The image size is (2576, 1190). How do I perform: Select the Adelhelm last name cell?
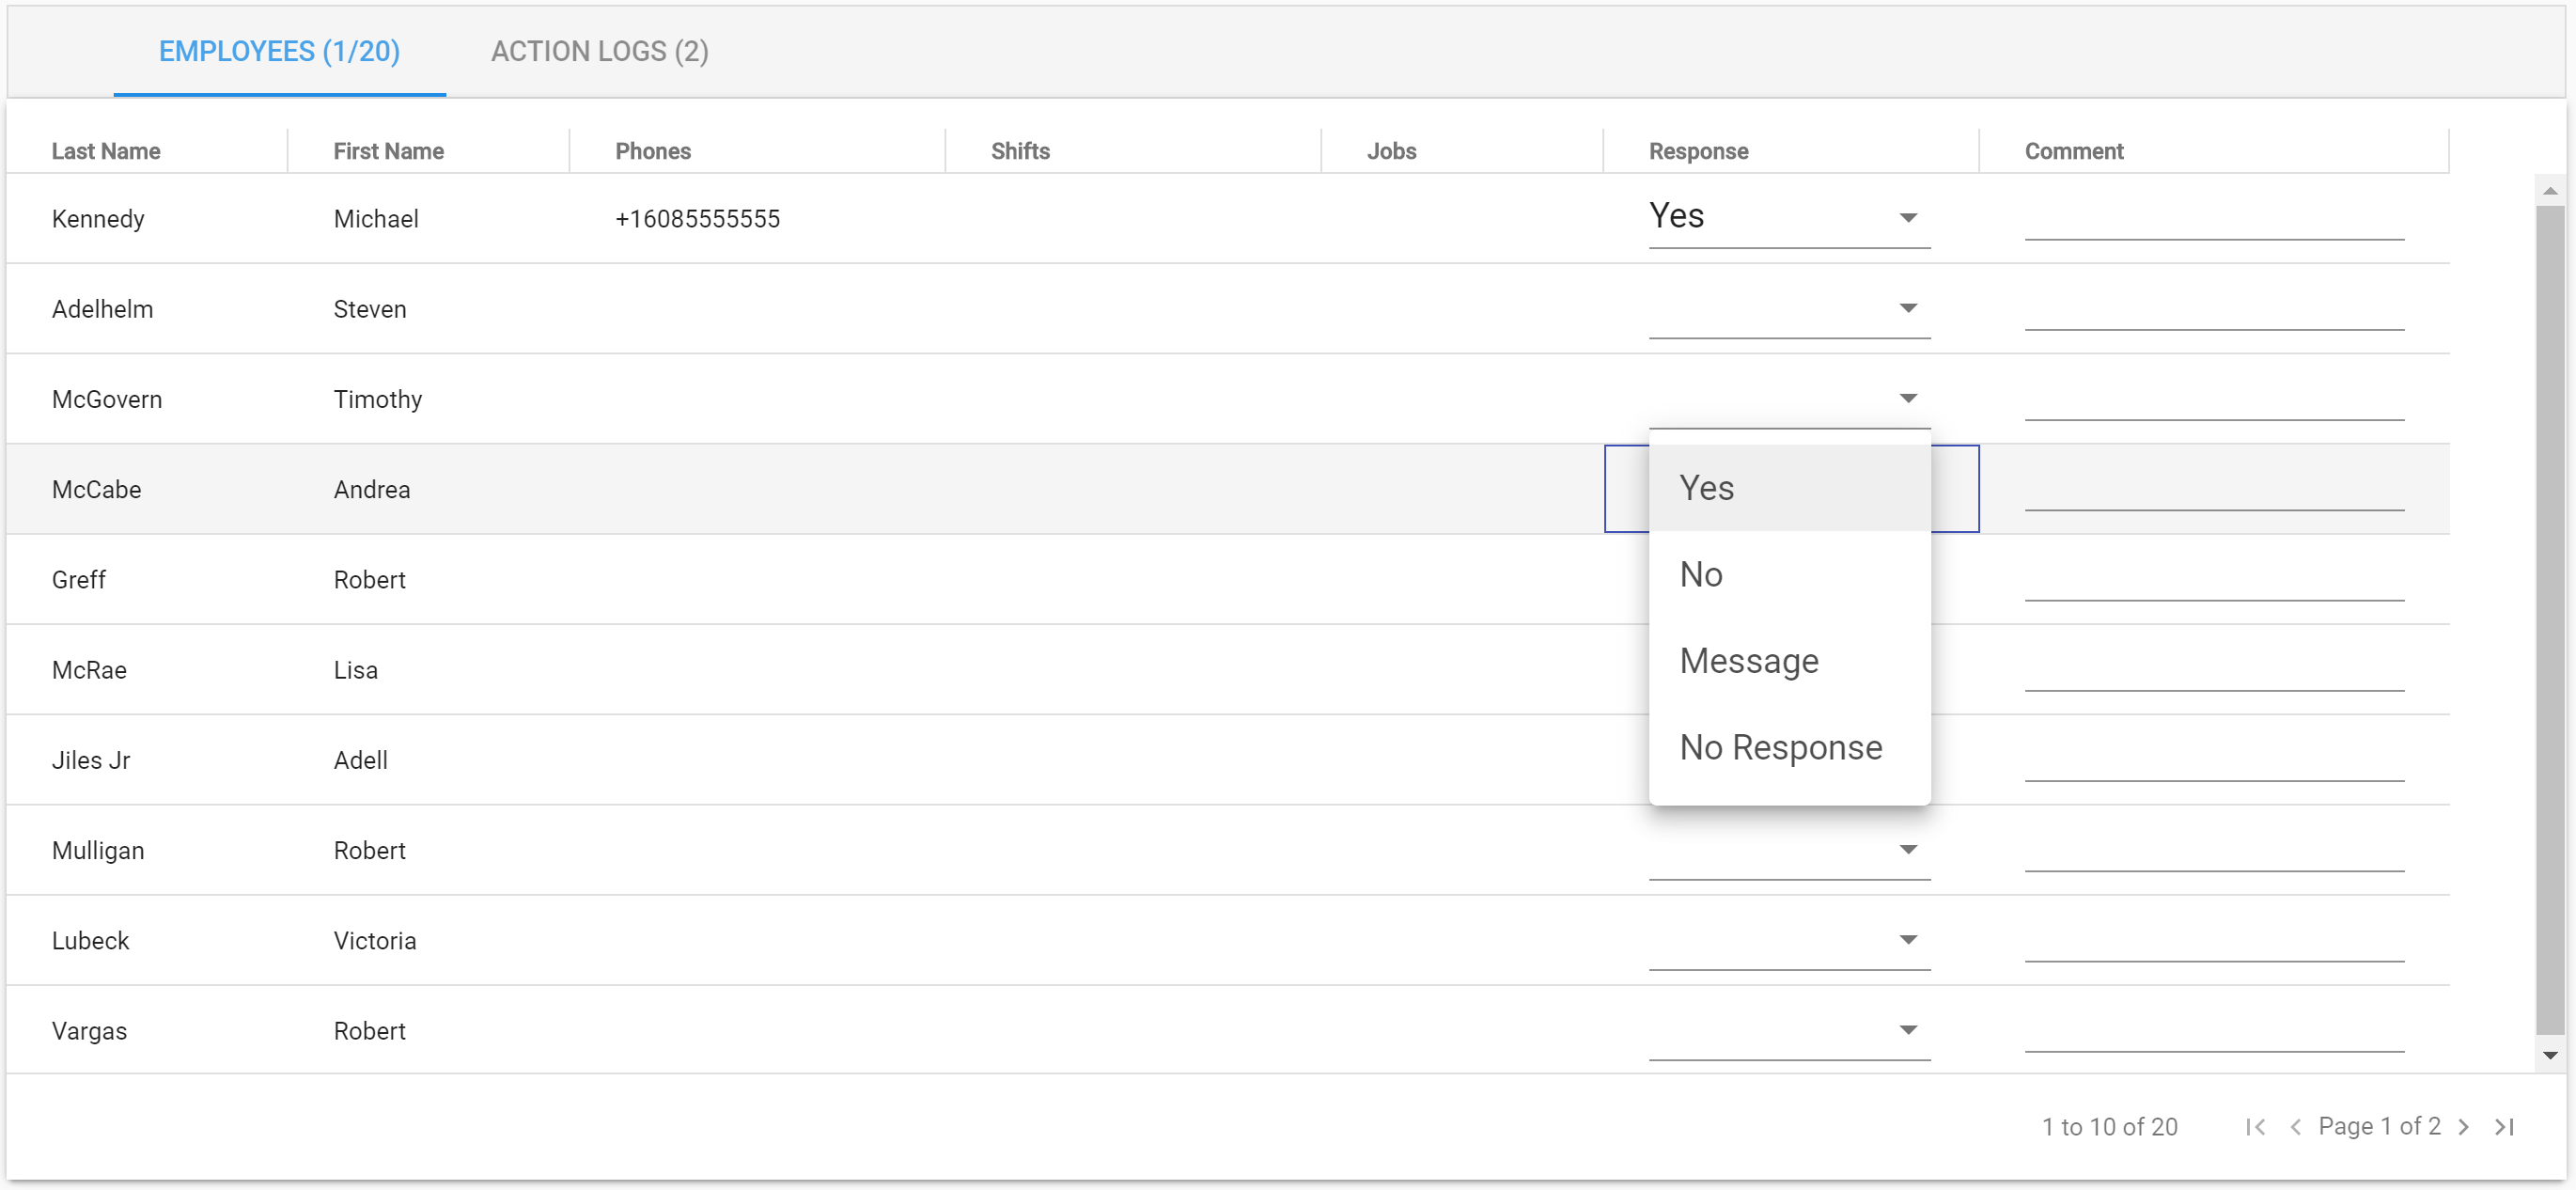(102, 309)
